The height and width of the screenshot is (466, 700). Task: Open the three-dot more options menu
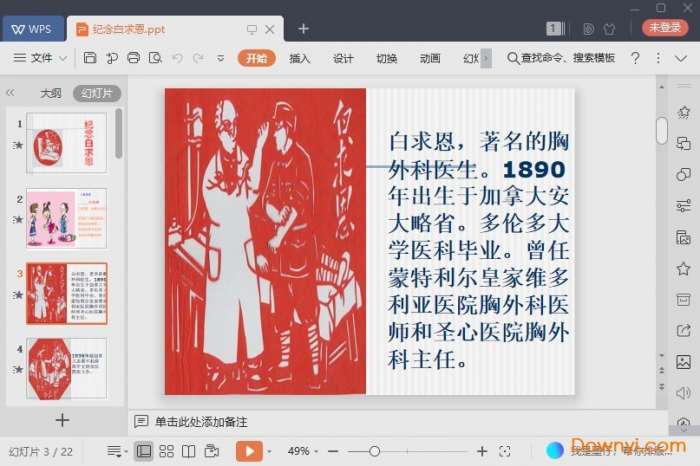(x=658, y=58)
